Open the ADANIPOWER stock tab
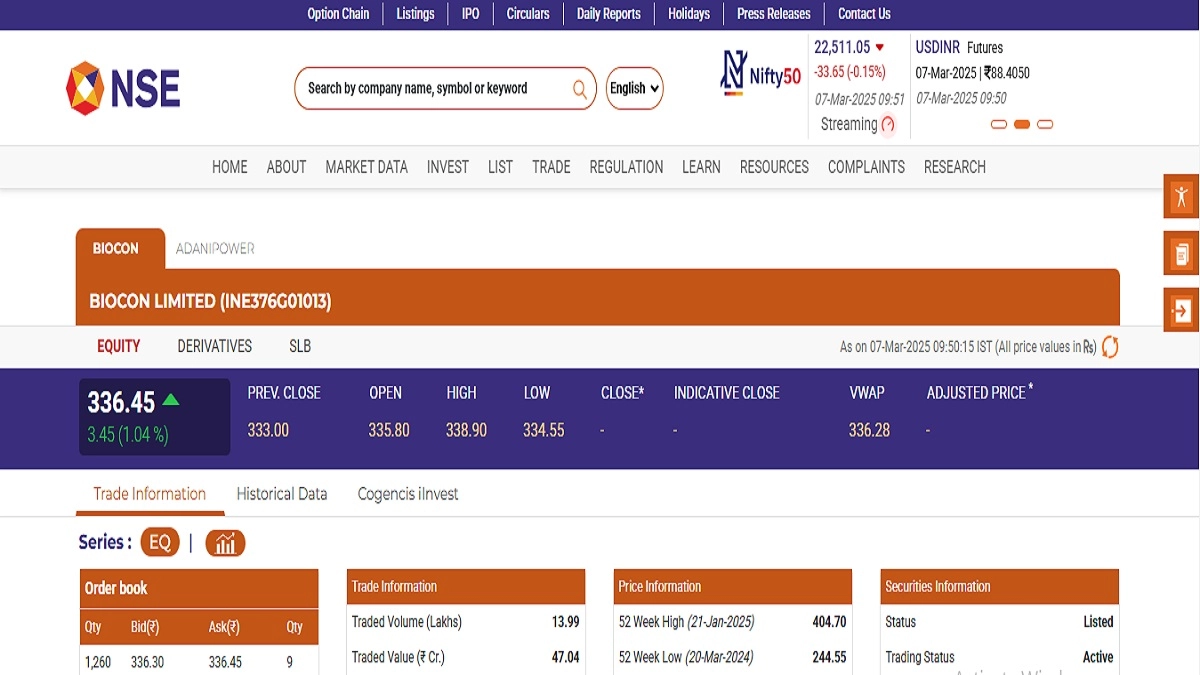Screen dimensions: 1200x675 pyautogui.click(x=215, y=248)
